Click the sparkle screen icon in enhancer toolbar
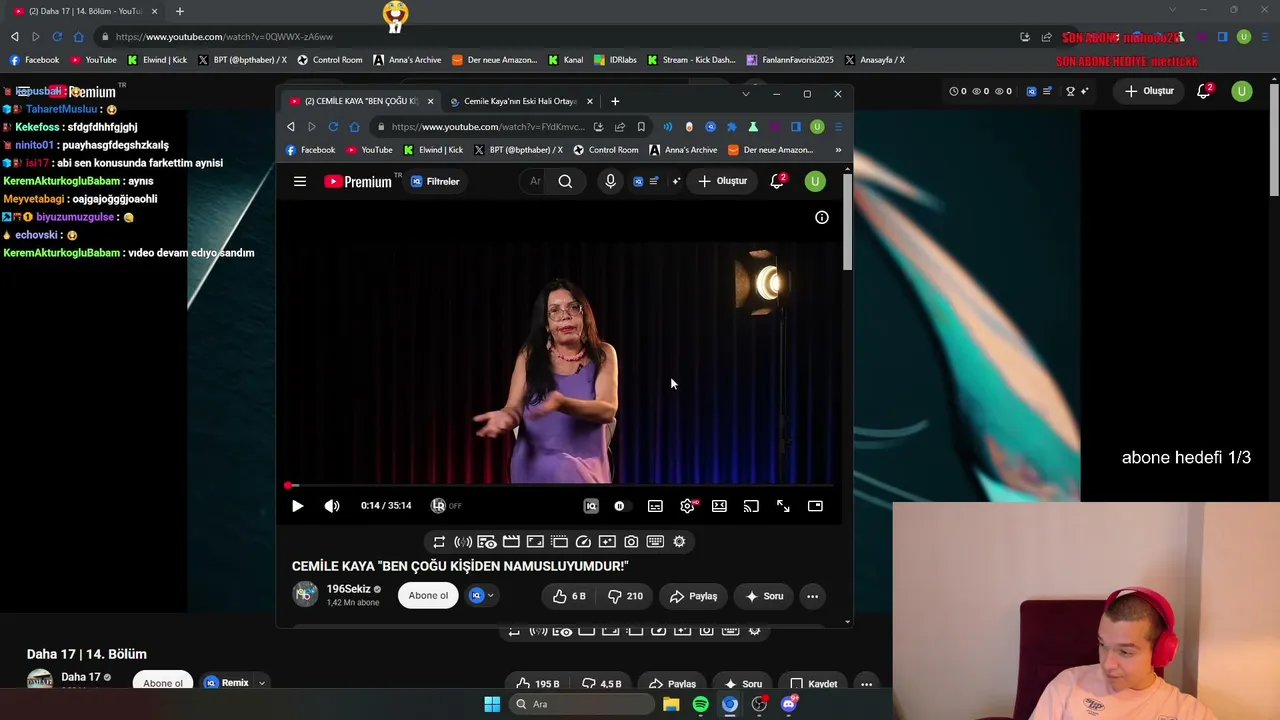The width and height of the screenshot is (1280, 720). [x=607, y=542]
